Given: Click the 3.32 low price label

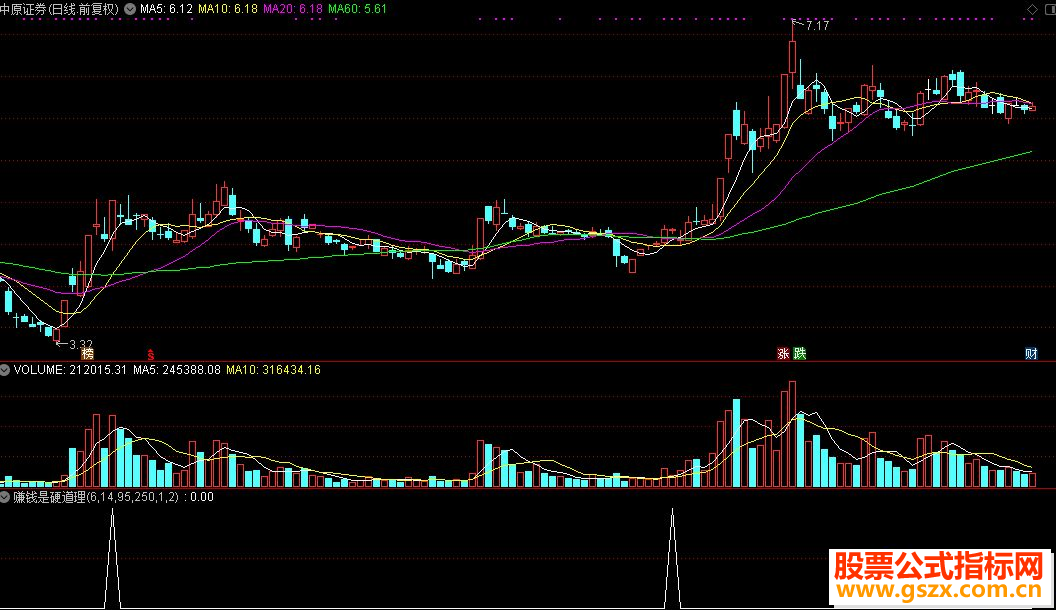Looking at the screenshot, I should coord(81,345).
